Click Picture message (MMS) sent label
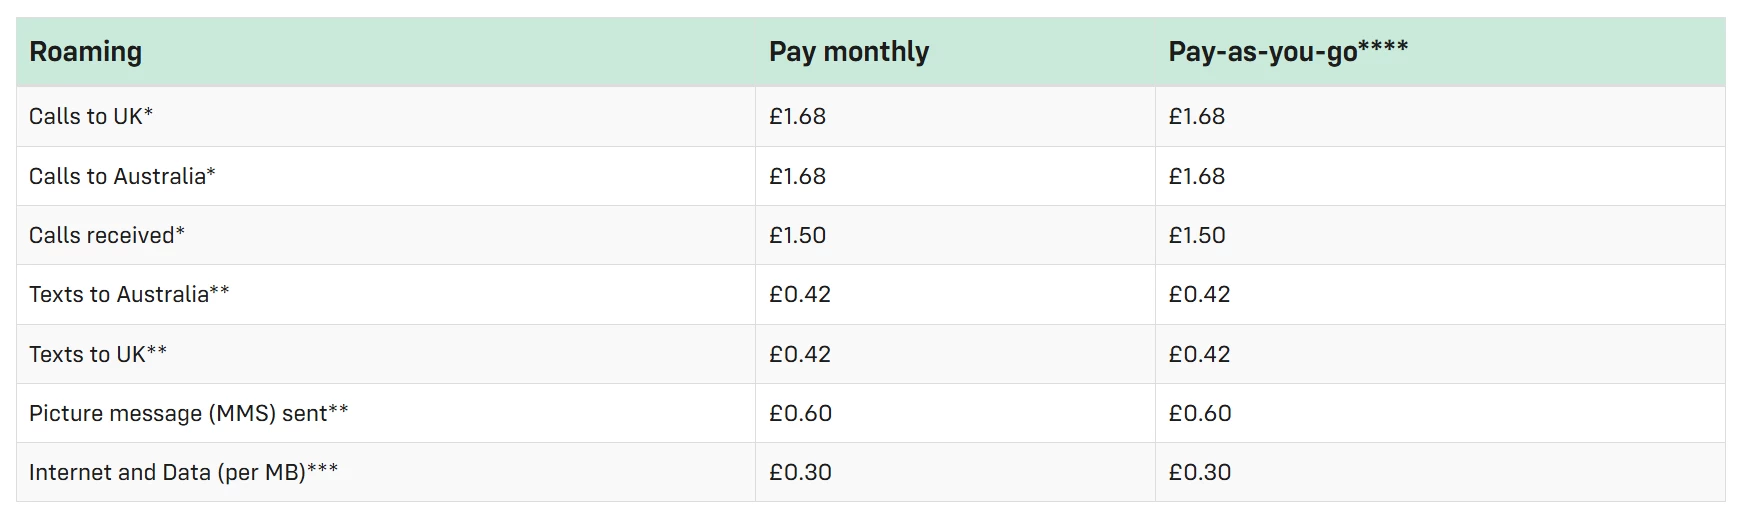 pyautogui.click(x=188, y=413)
